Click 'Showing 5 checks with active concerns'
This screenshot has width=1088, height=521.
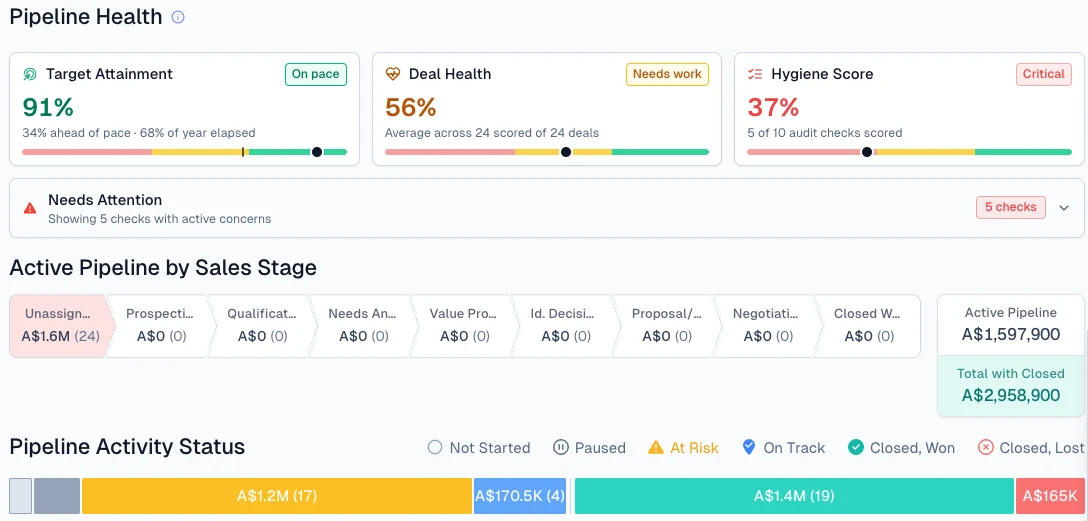point(160,219)
